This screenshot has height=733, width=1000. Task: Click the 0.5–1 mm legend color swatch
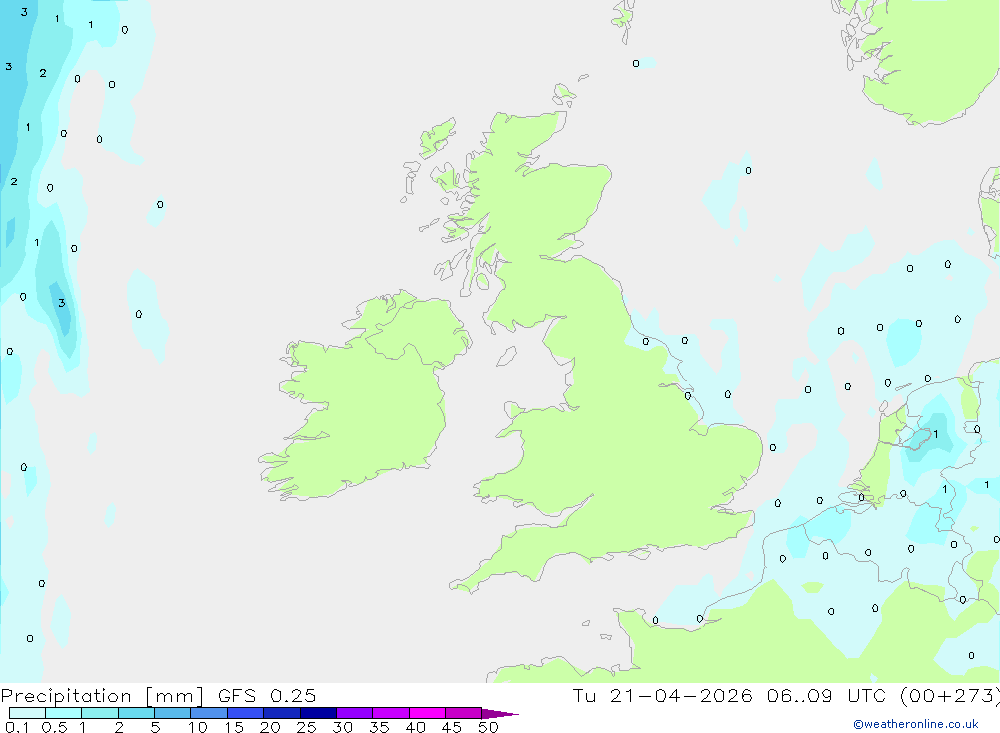[x=64, y=713]
